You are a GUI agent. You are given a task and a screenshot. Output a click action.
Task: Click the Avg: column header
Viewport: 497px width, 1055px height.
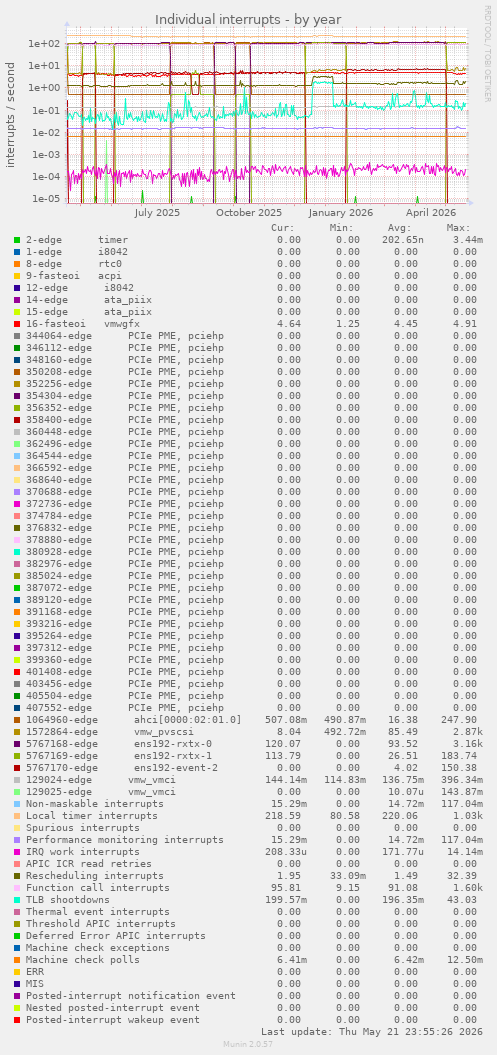(400, 227)
